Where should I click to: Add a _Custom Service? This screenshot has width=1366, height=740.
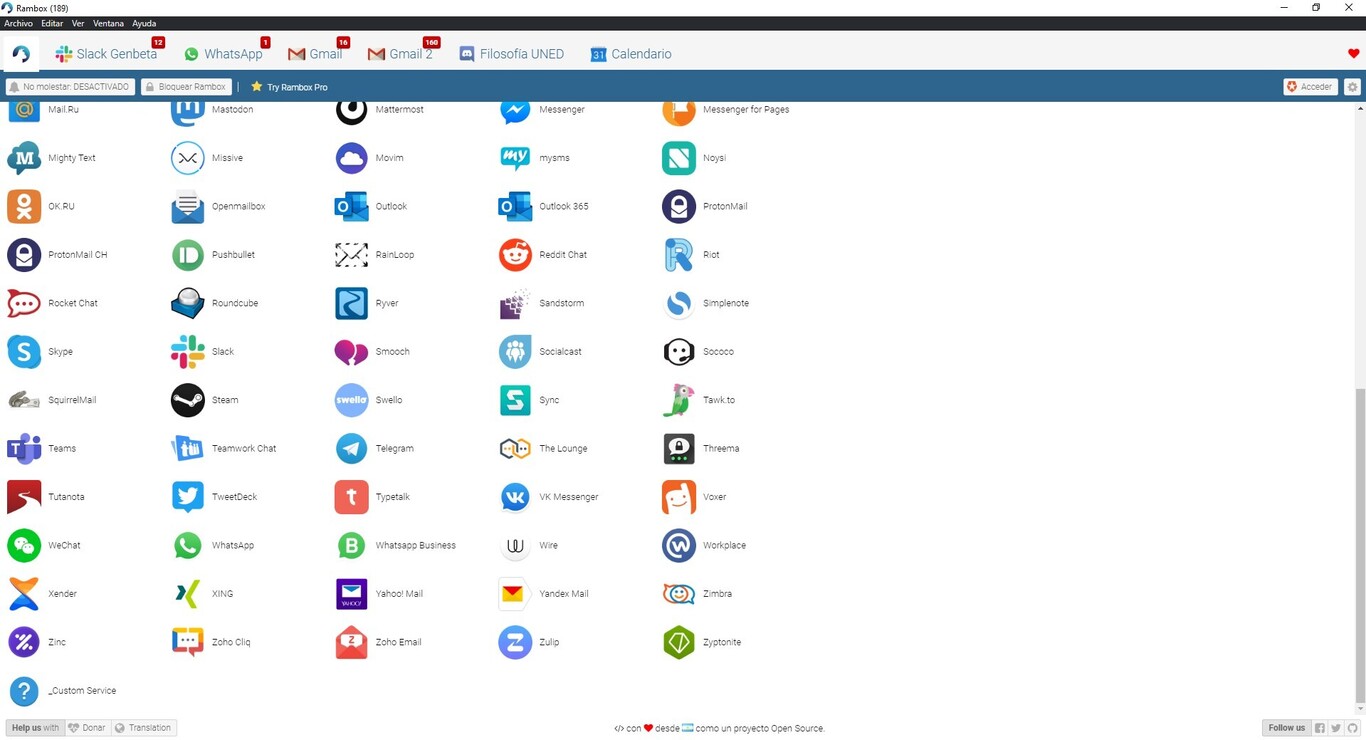click(23, 690)
